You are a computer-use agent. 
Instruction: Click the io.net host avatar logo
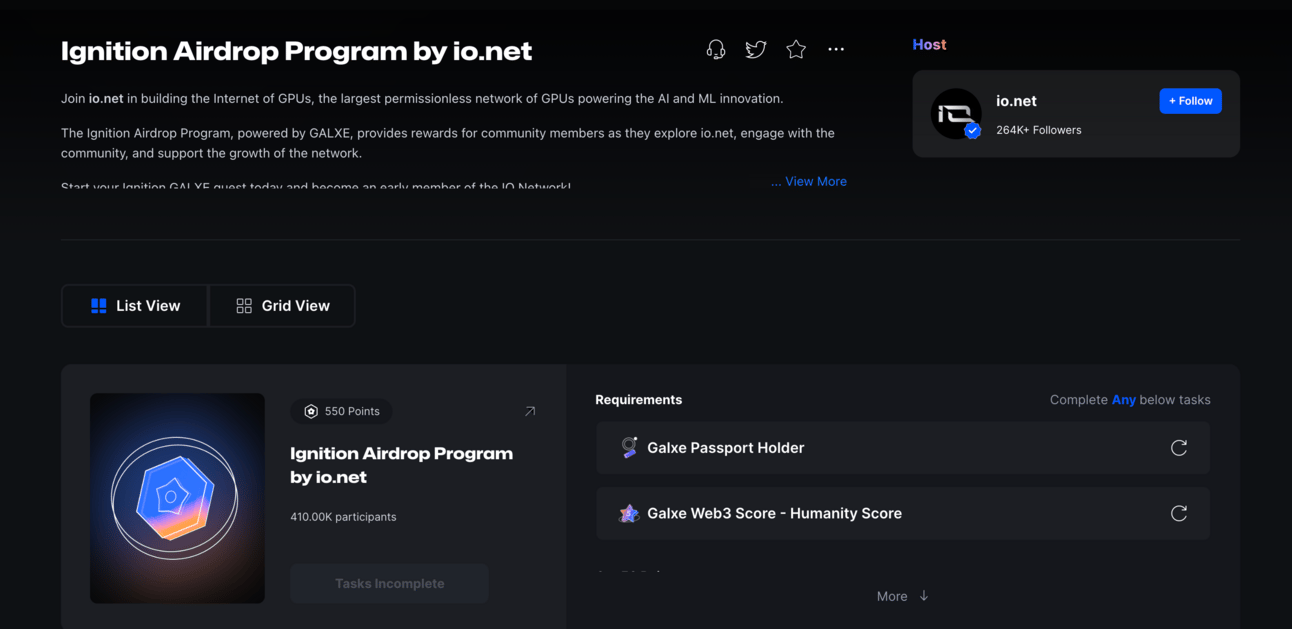(x=956, y=114)
